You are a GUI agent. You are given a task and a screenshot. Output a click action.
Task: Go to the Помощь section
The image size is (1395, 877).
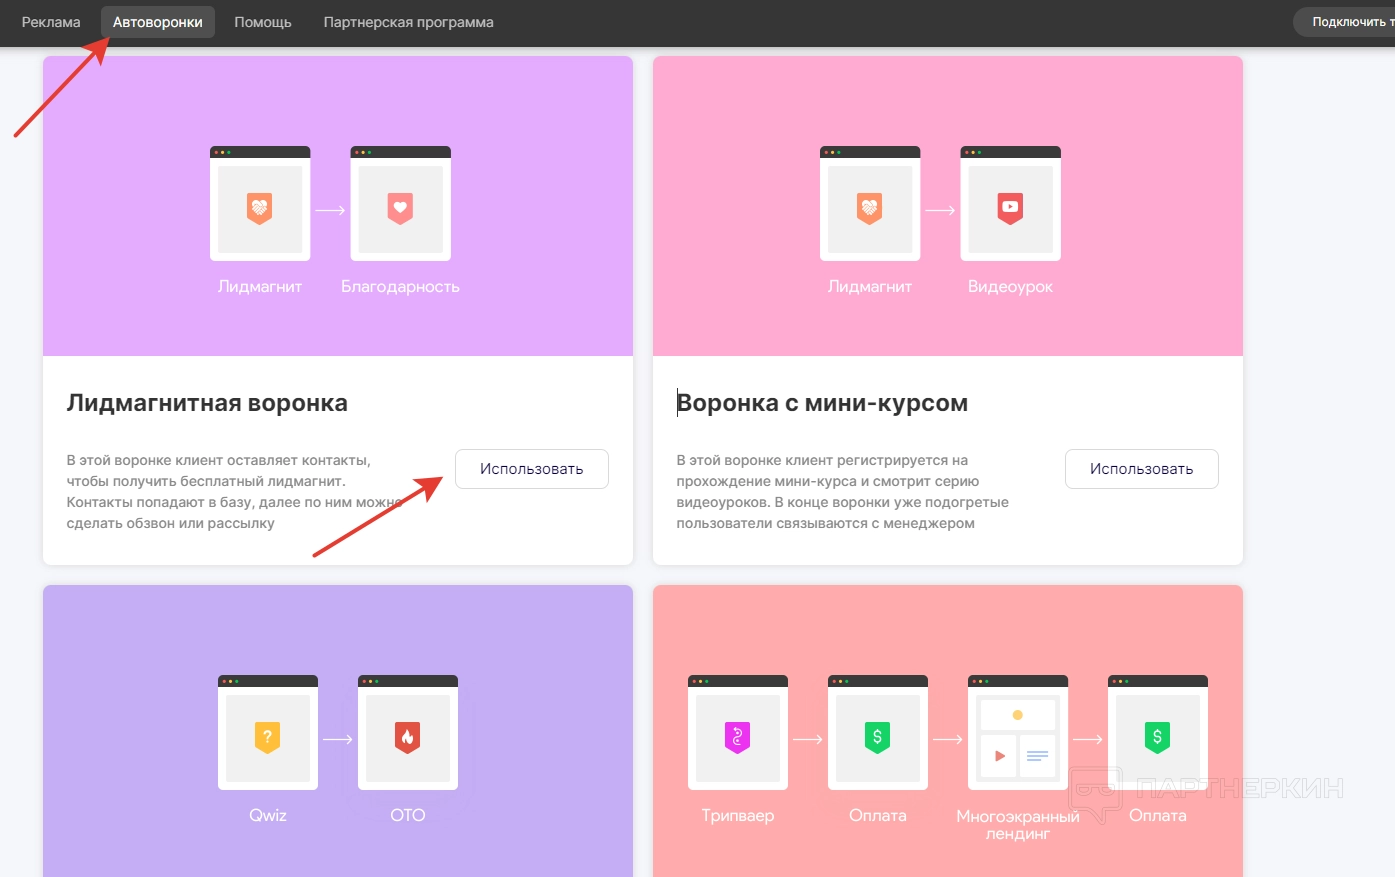[263, 22]
